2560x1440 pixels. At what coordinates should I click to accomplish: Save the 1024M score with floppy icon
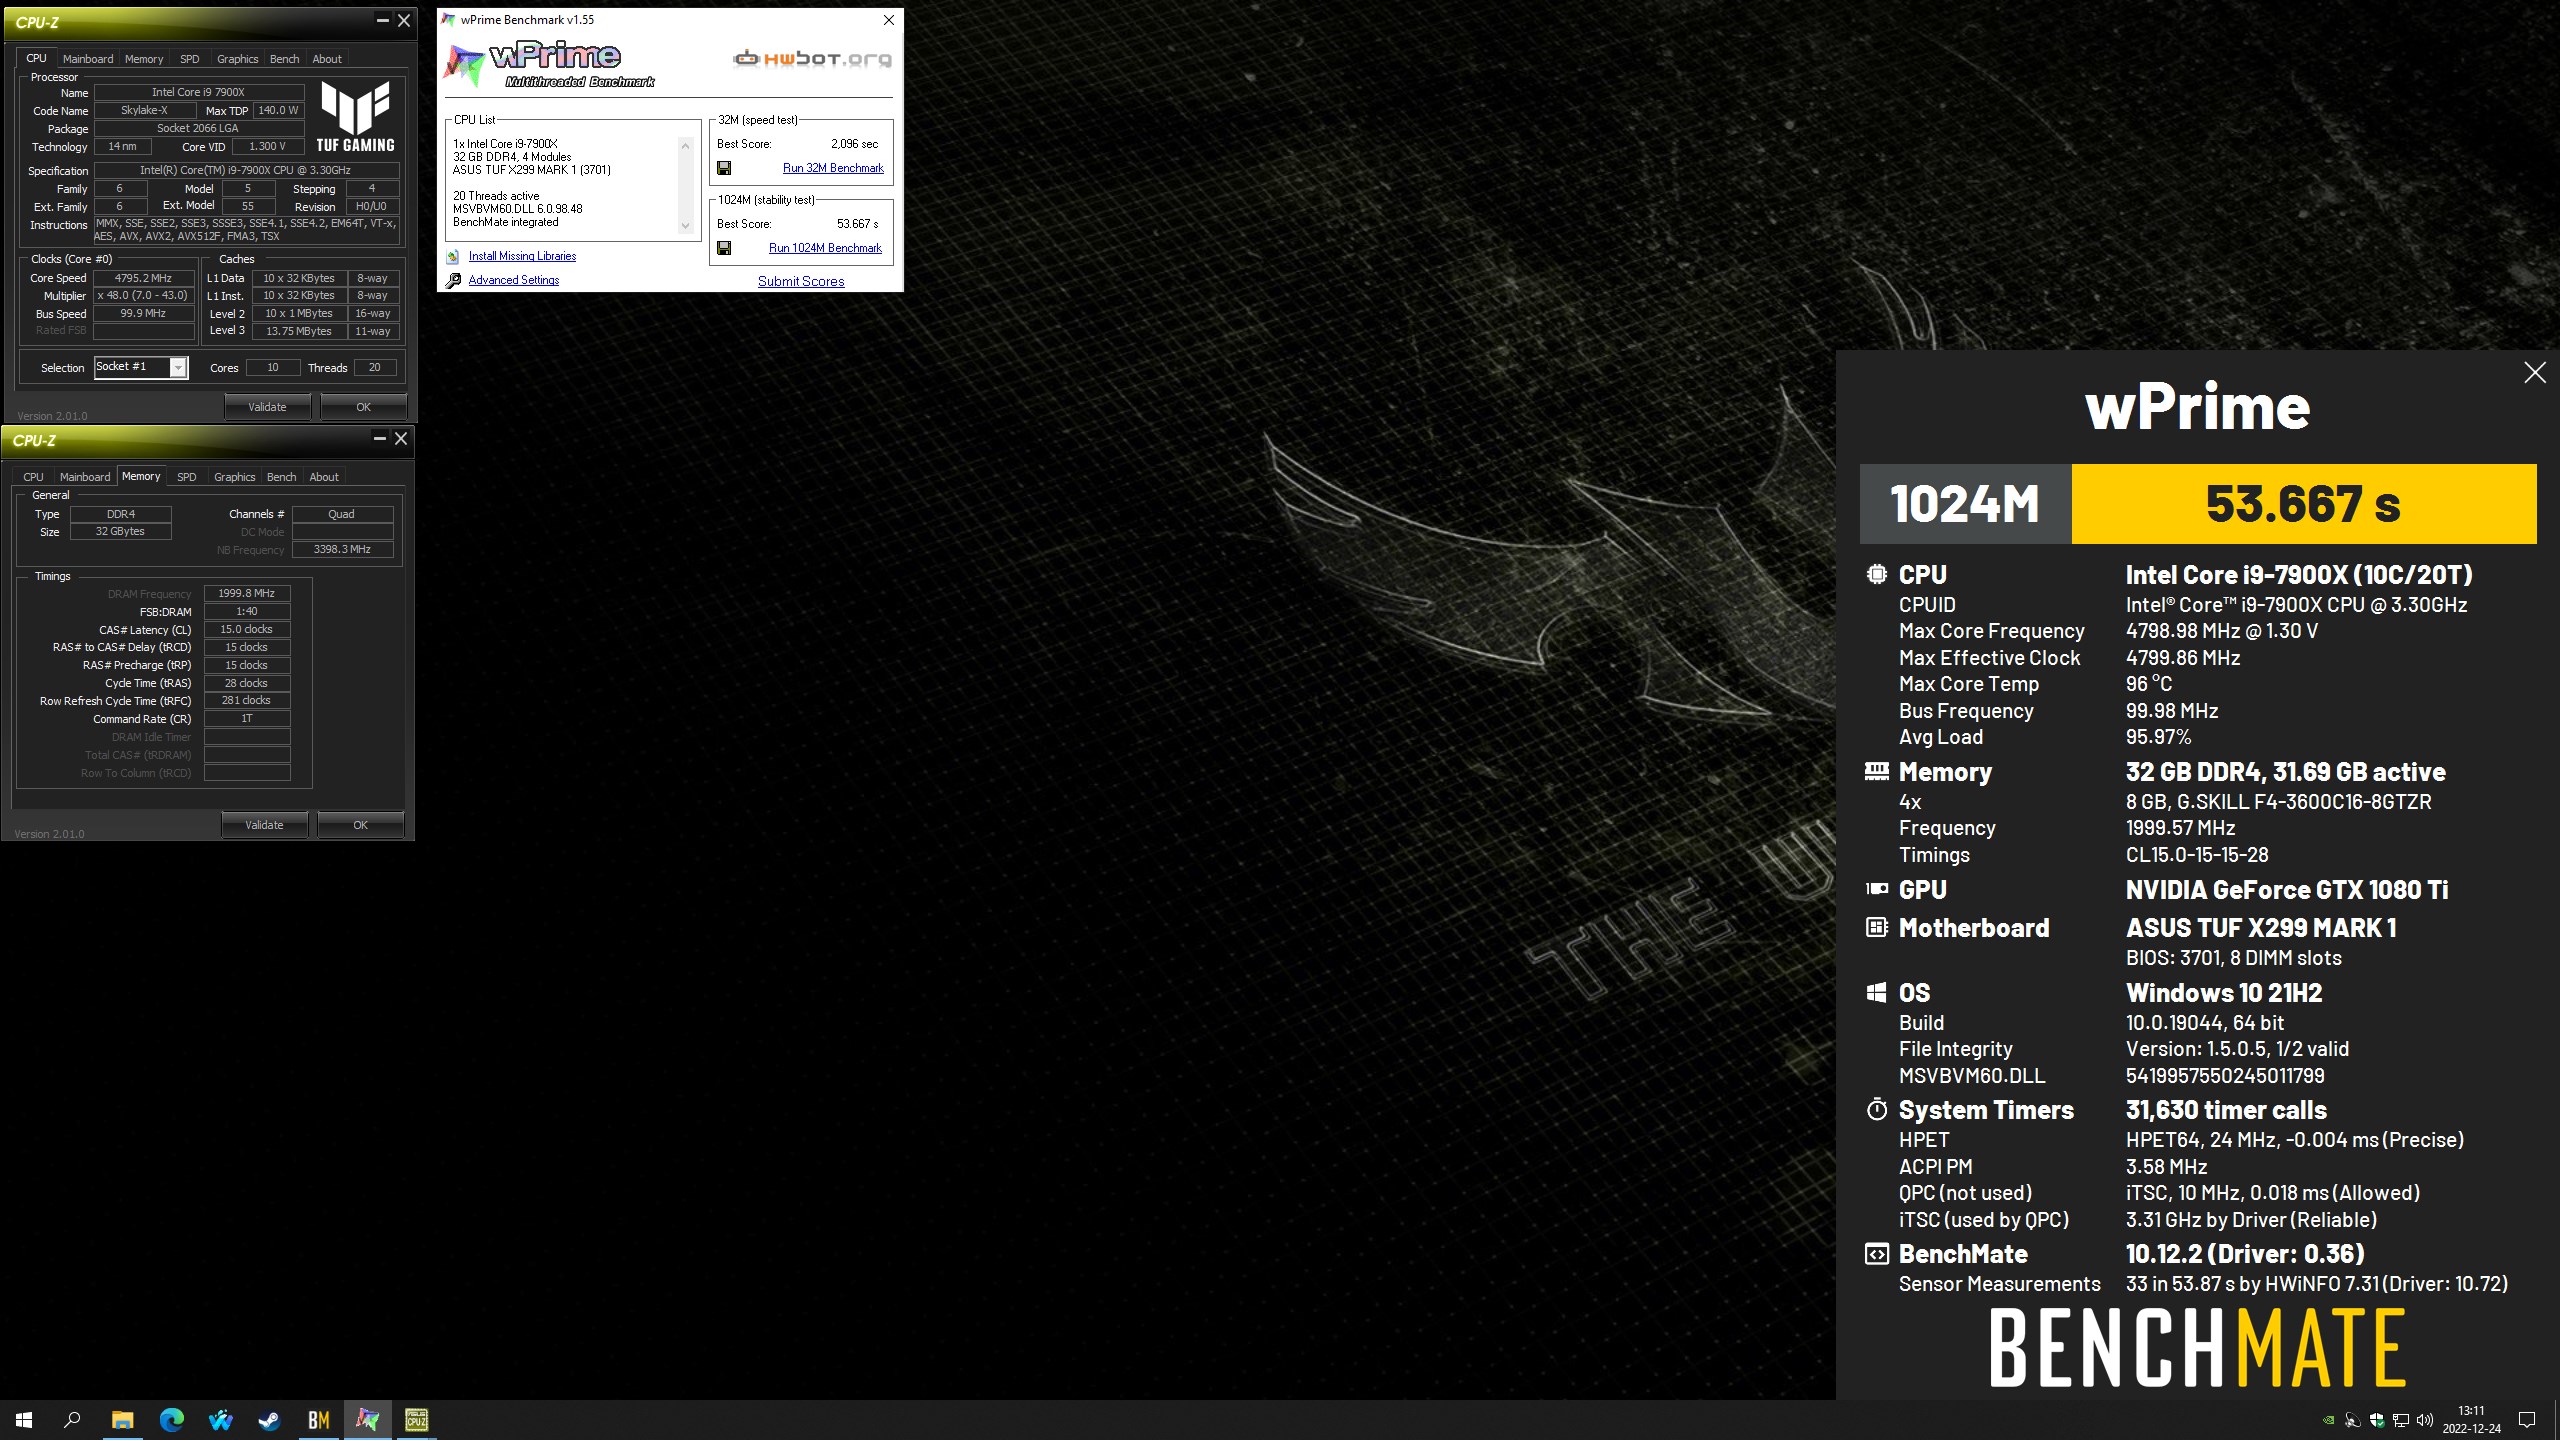(x=724, y=248)
